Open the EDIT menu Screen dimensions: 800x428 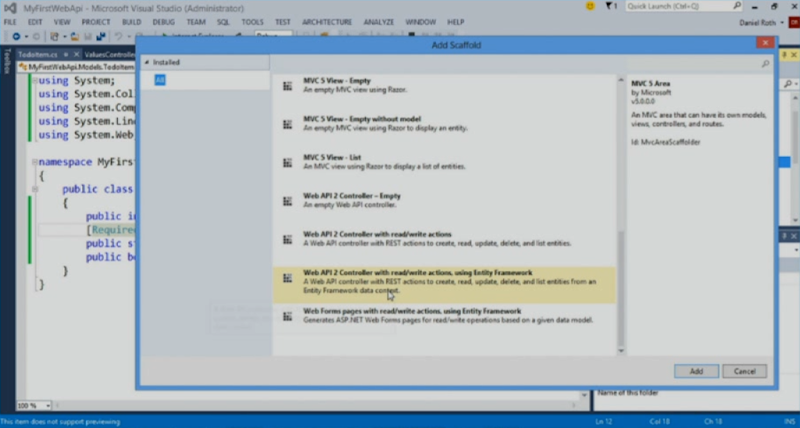click(35, 22)
